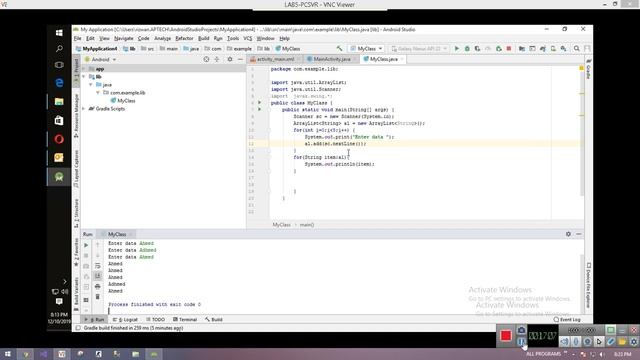Open Android Studio icon in remote taskbar

point(59,177)
